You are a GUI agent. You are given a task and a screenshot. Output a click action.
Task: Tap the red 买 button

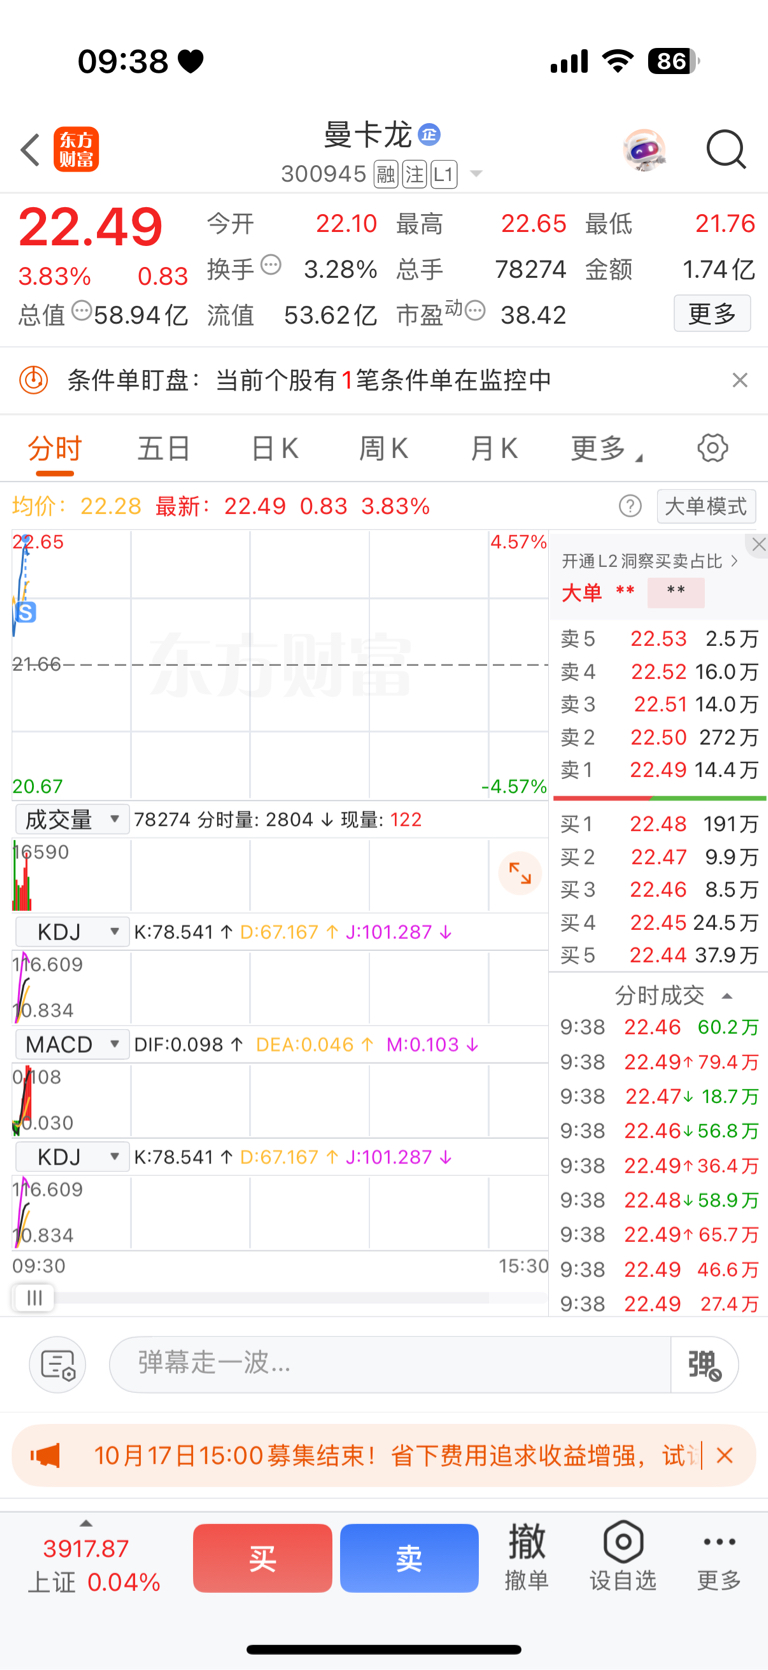point(263,1558)
